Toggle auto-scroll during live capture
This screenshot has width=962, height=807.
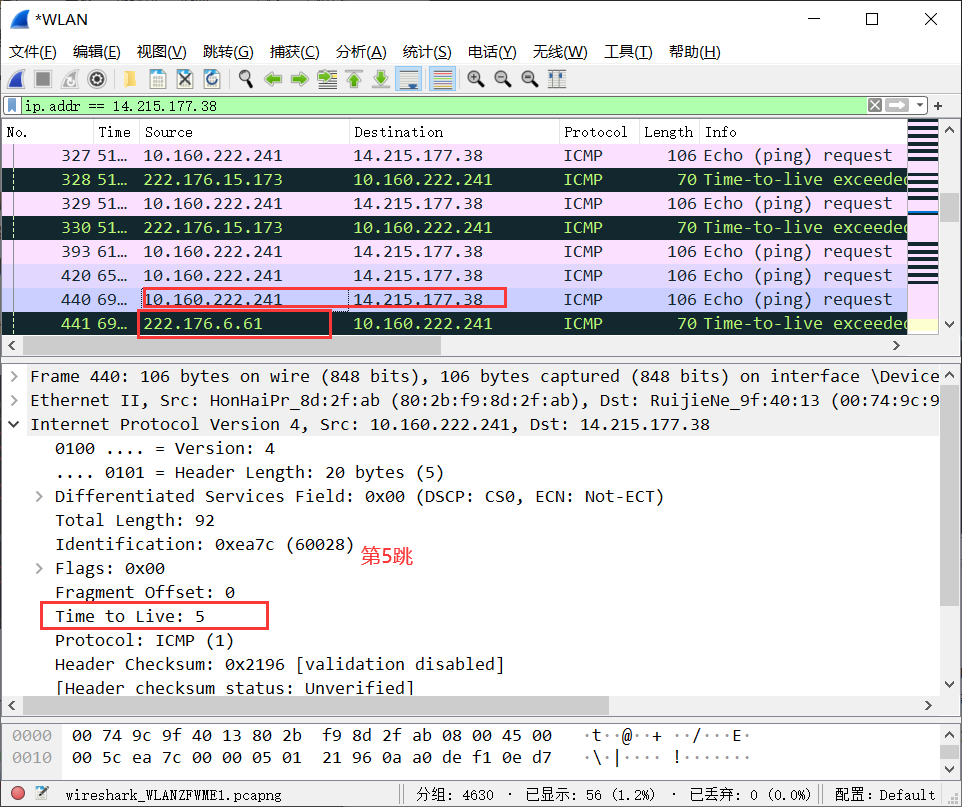409,79
